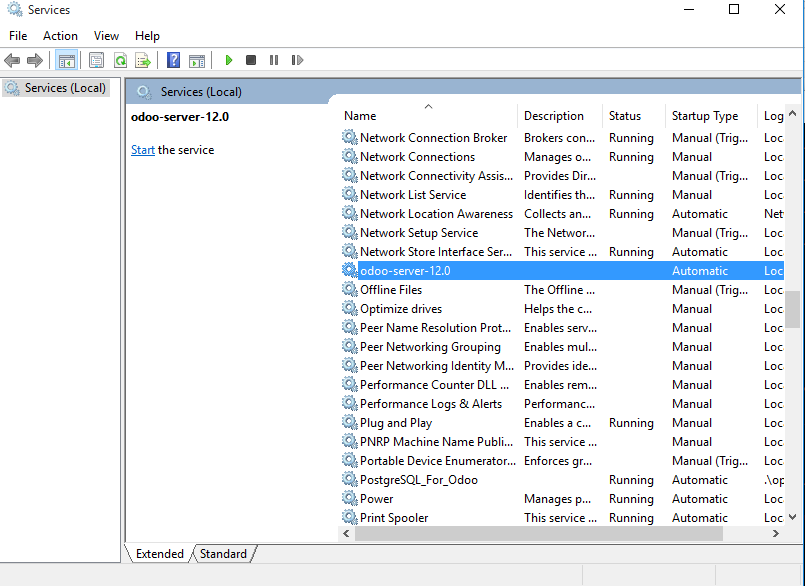This screenshot has height=586, width=805.
Task: Click Automatic startup type of odoo-server-12.0
Action: 700,271
